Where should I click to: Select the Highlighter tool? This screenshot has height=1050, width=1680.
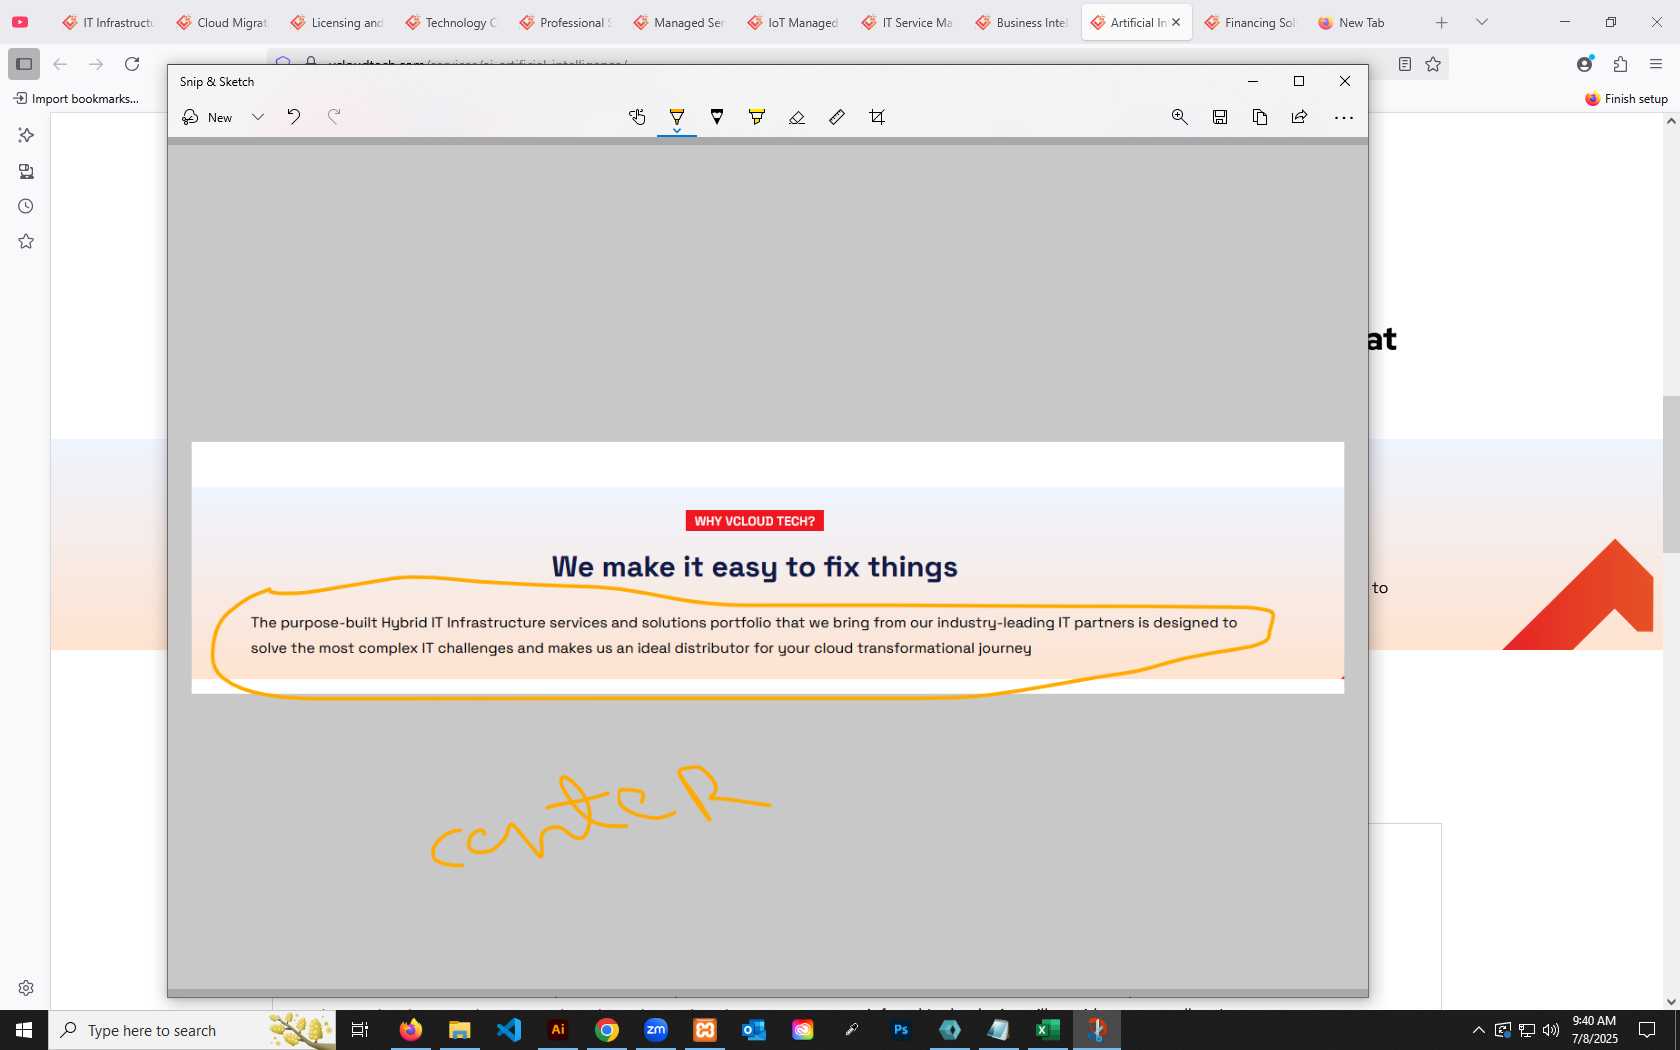coord(757,117)
